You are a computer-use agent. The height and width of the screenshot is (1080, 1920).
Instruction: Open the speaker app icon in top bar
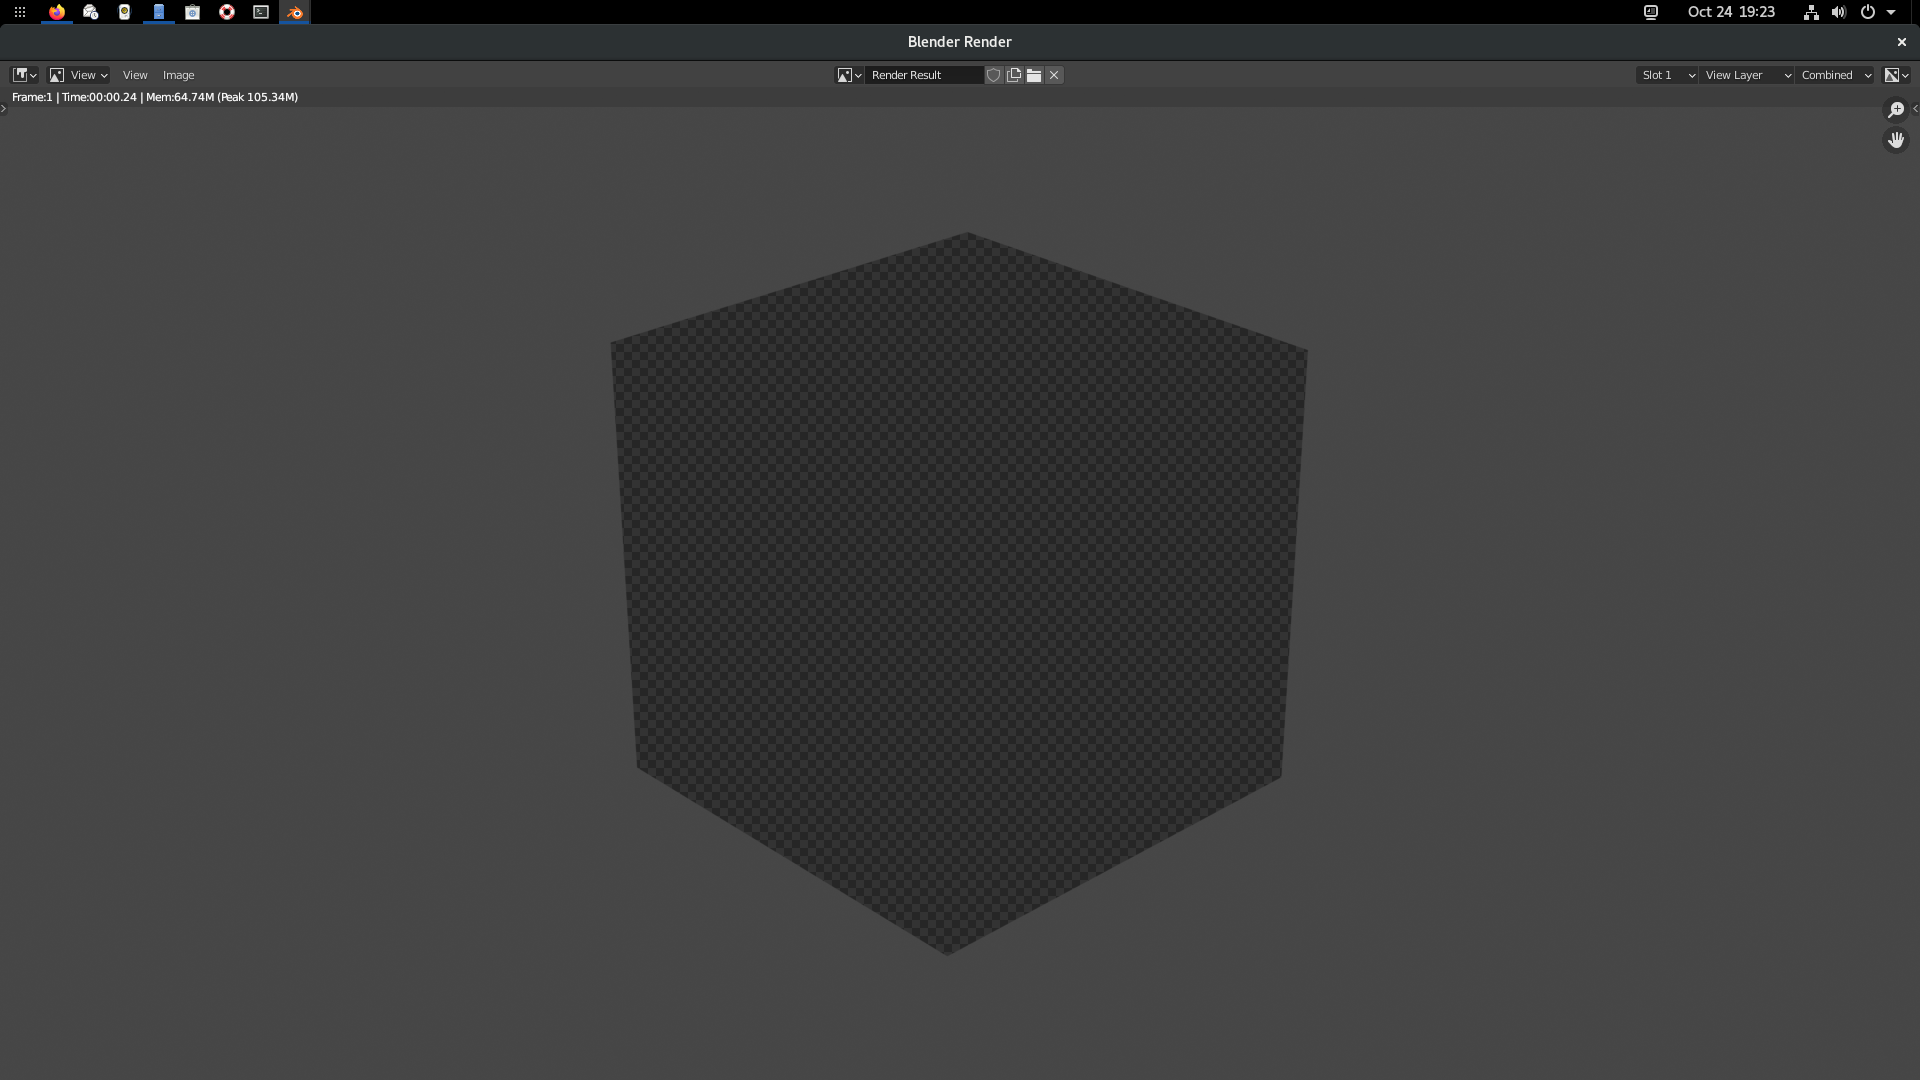(x=125, y=12)
